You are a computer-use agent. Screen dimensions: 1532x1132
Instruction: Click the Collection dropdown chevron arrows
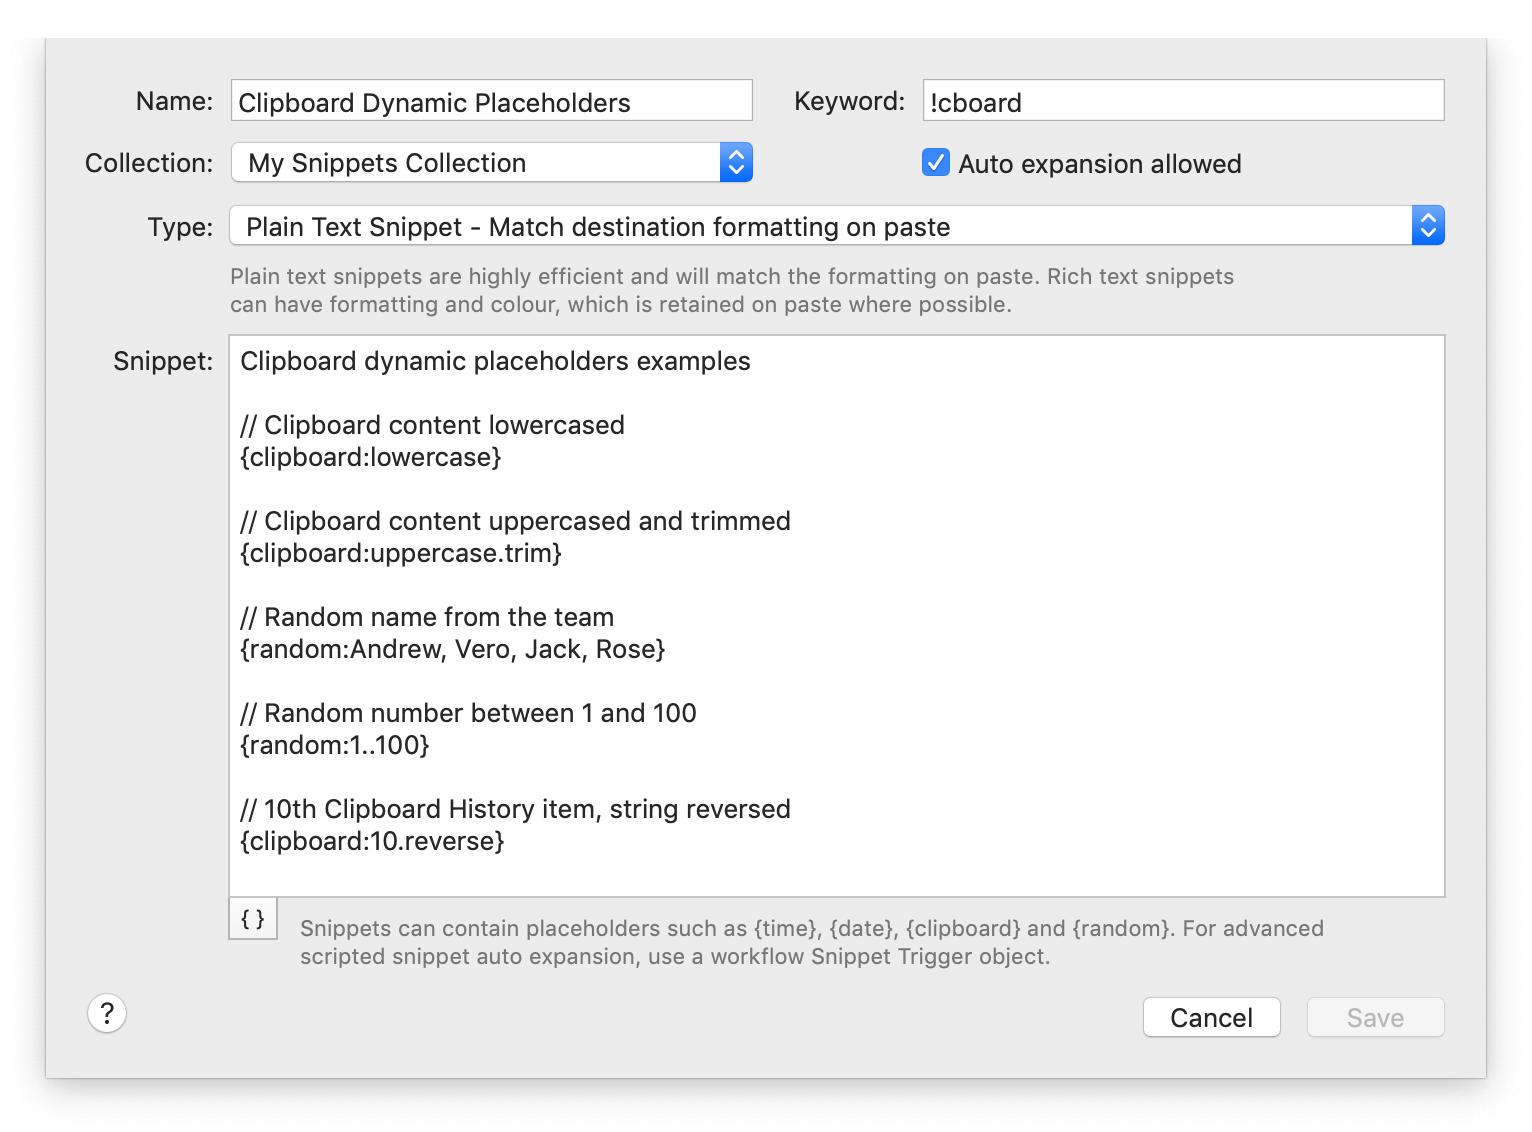point(735,162)
